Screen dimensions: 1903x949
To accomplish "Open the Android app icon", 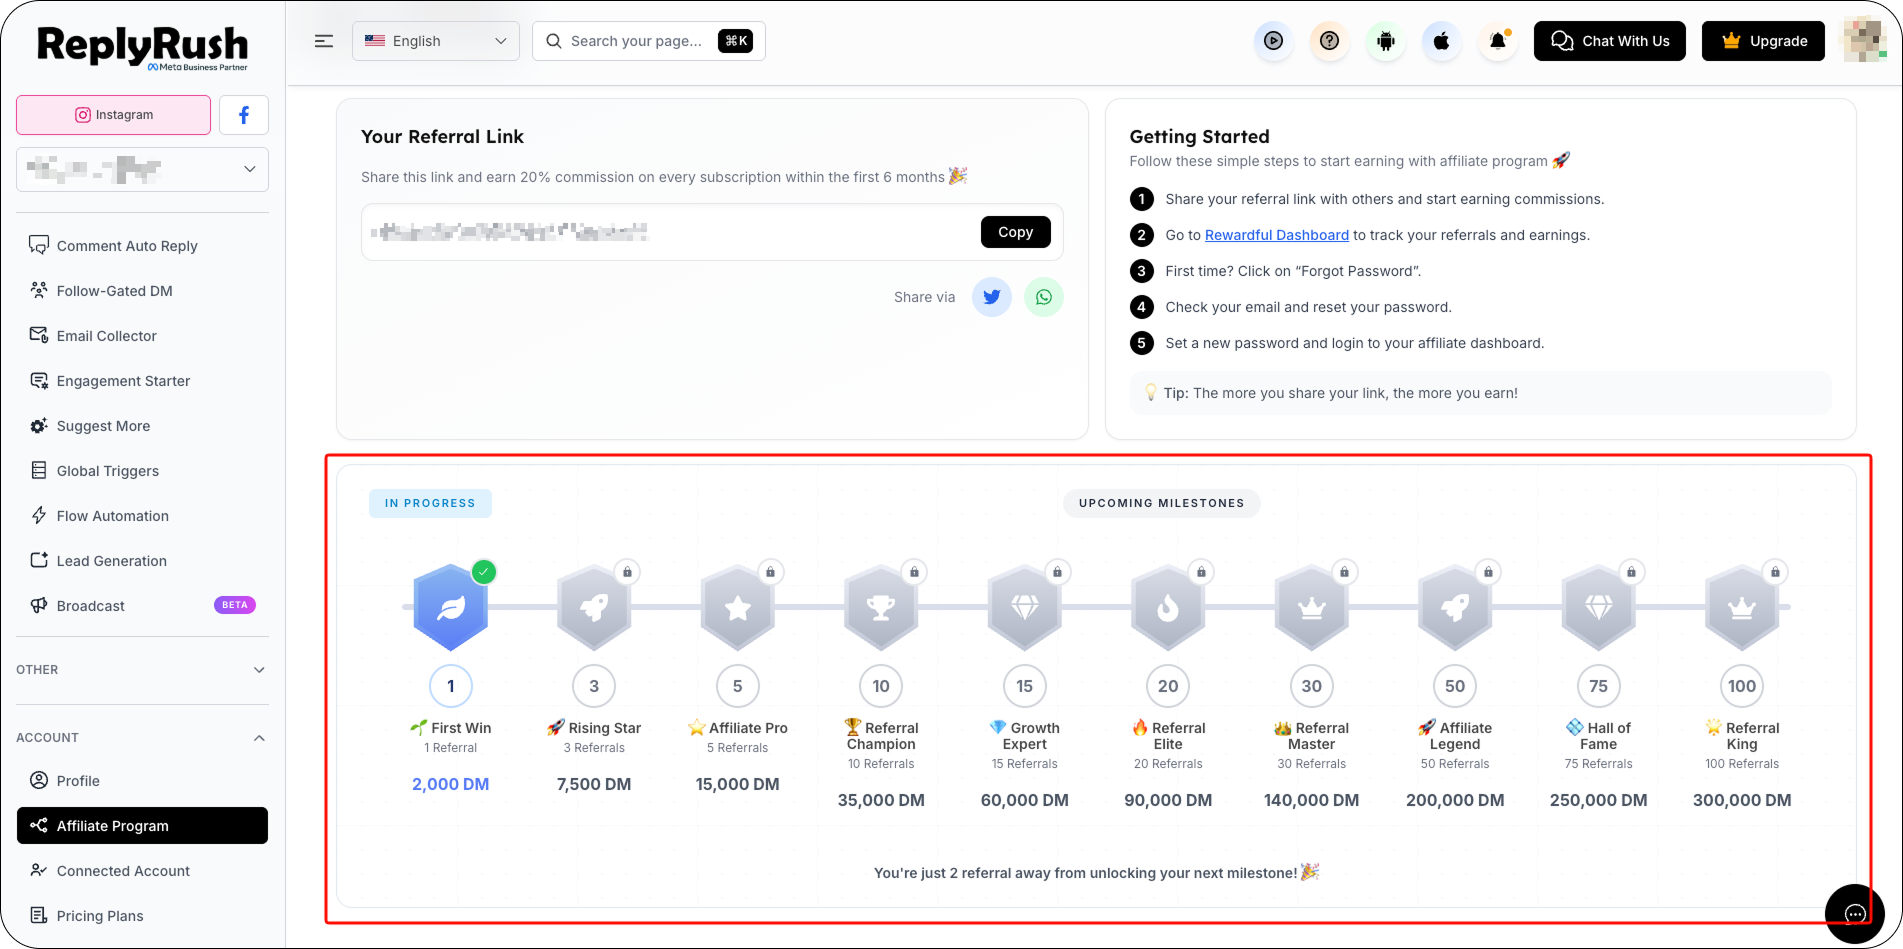I will click(x=1385, y=41).
